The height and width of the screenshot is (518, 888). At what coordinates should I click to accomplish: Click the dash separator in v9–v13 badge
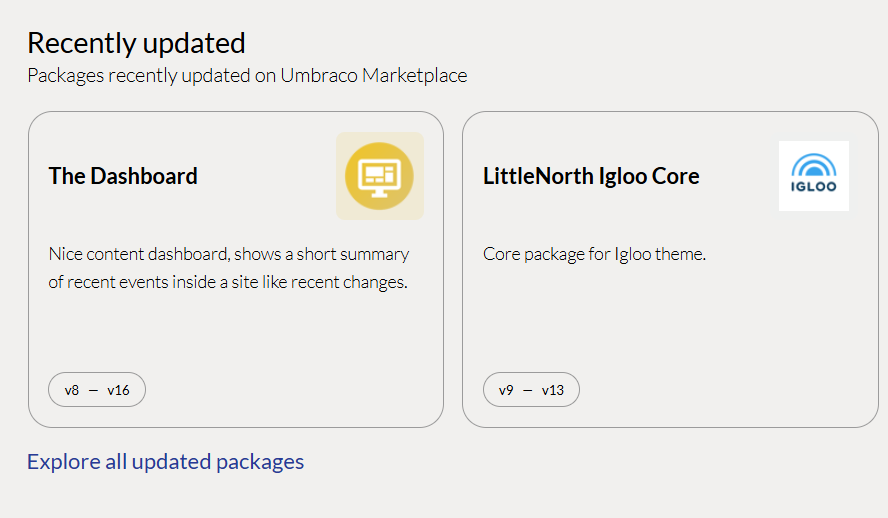tap(528, 391)
